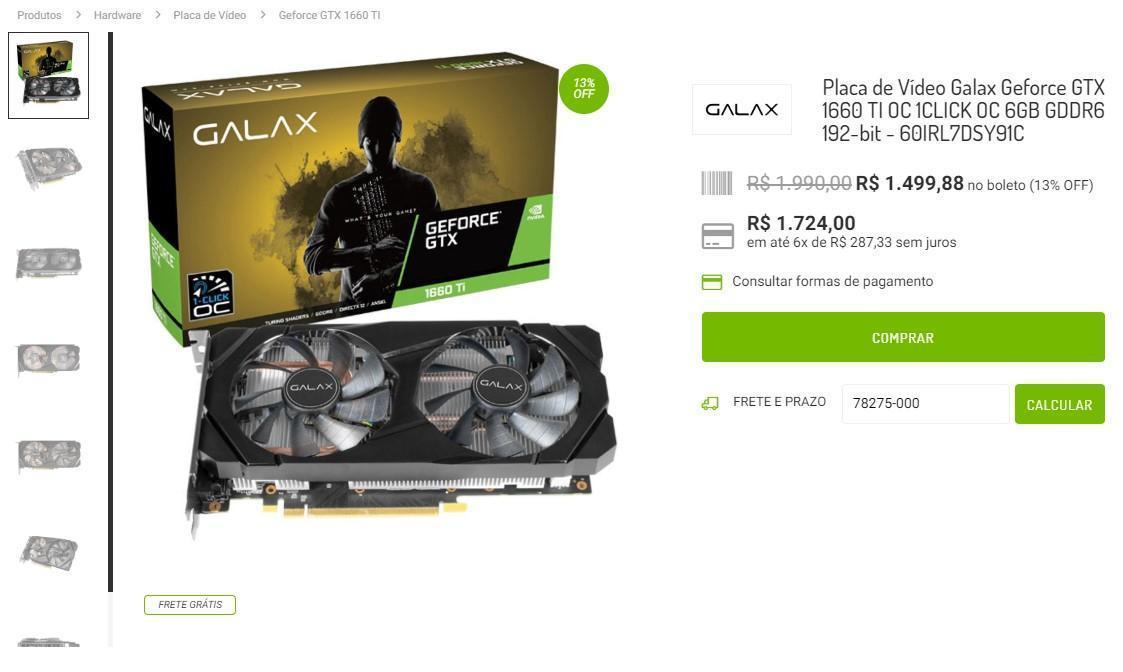Open Consultar formas de pagamento

[832, 282]
